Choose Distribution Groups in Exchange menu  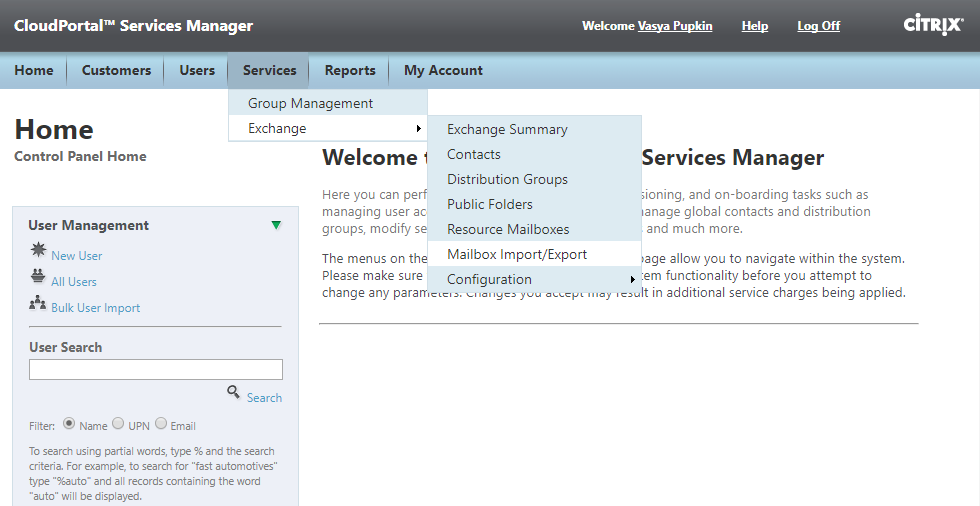(507, 179)
